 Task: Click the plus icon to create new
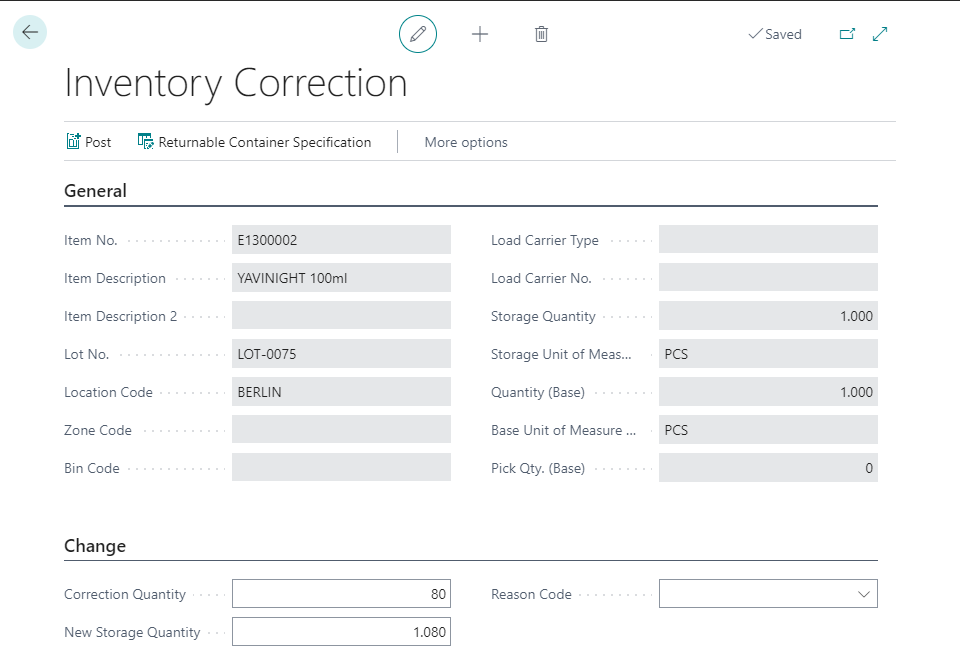click(480, 34)
